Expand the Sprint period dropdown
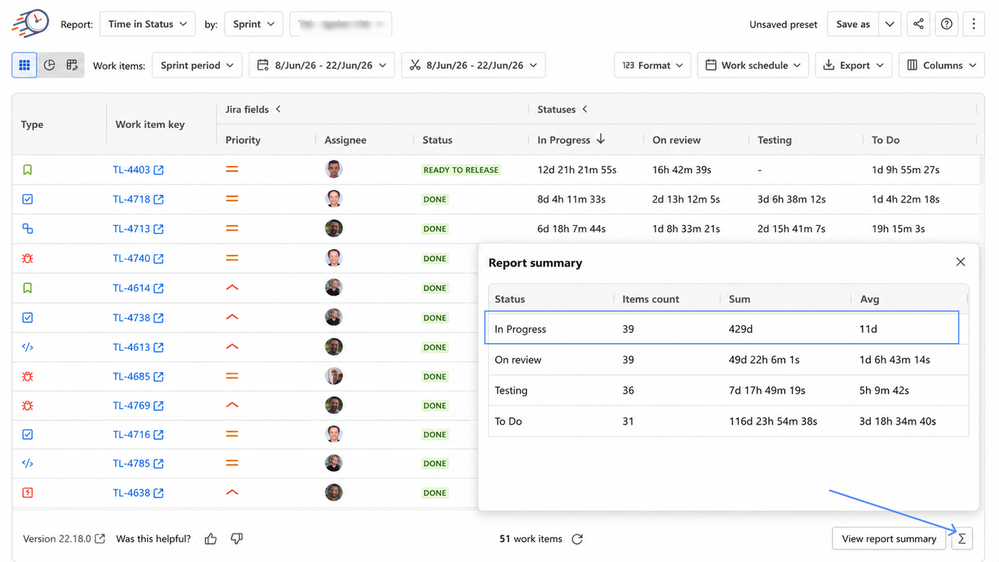This screenshot has height=562, width=999. click(197, 65)
